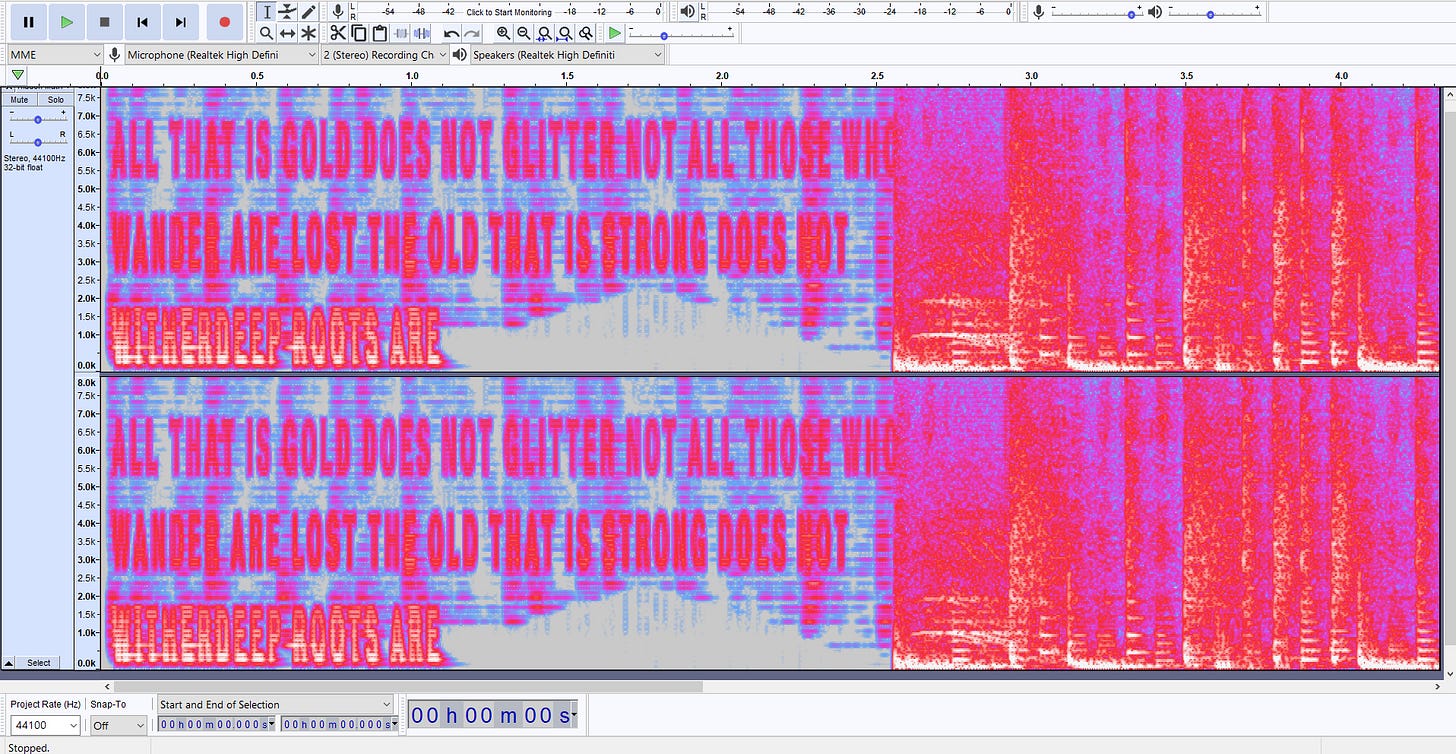Click the Zoom In magnifier icon
This screenshot has width=1456, height=754.
point(503,33)
